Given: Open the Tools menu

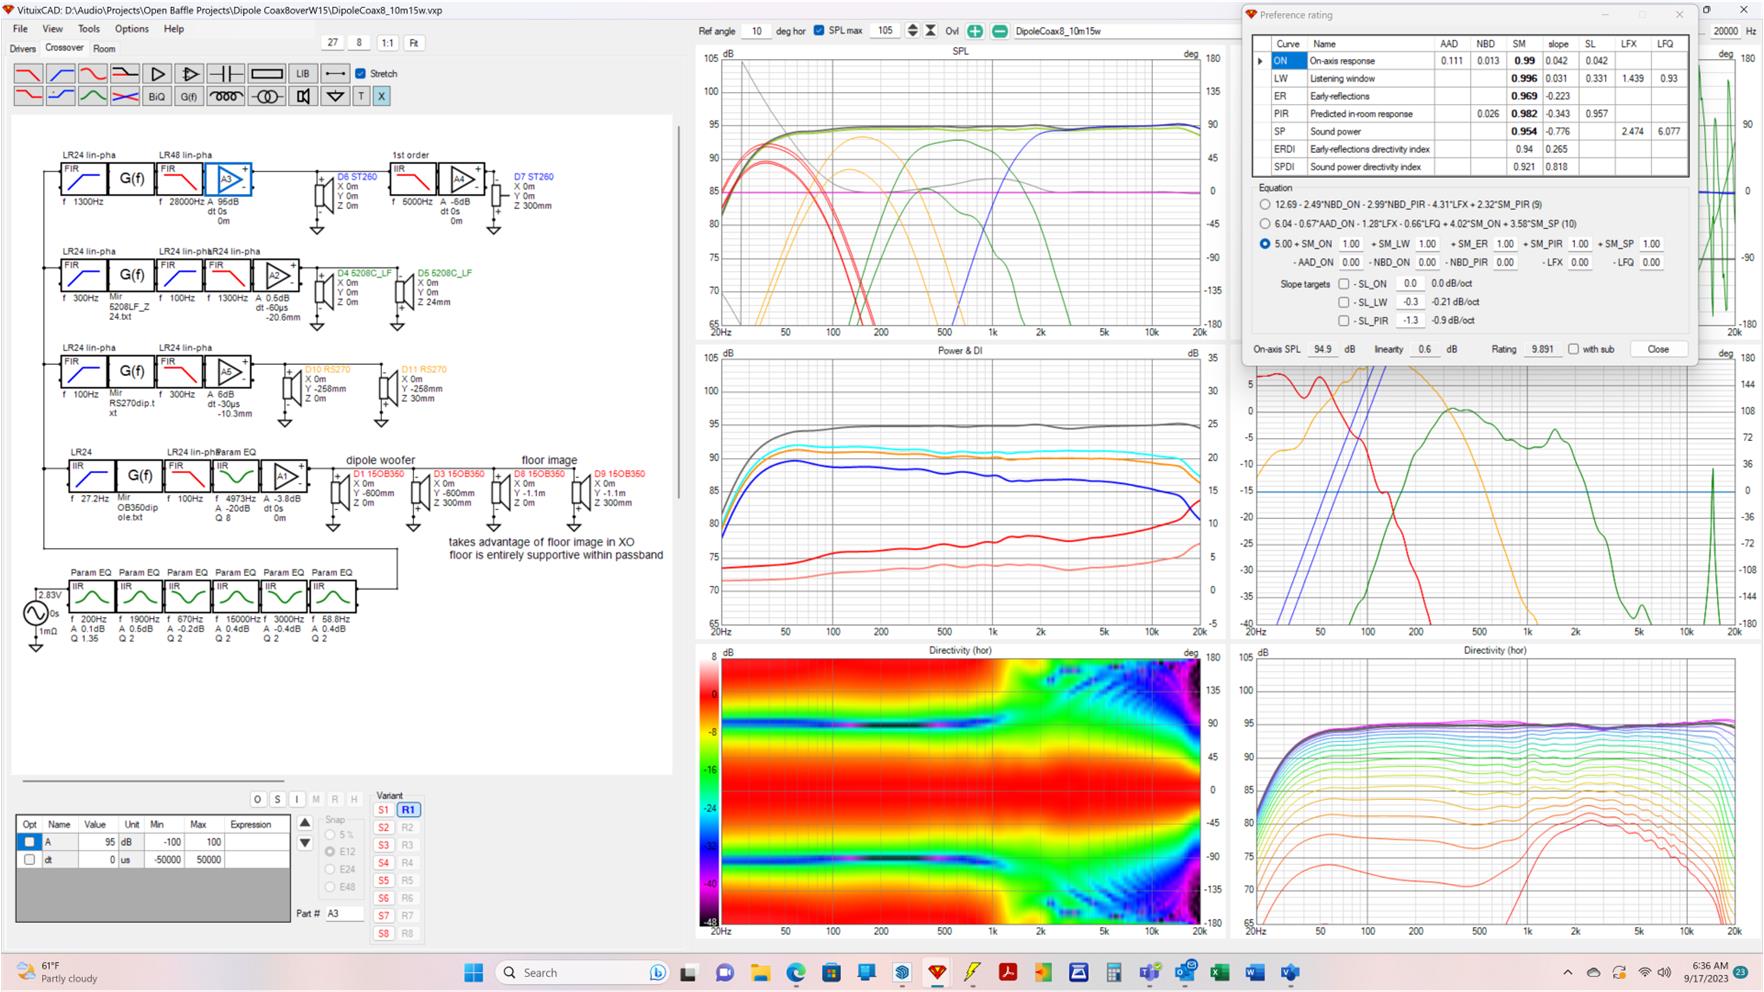Looking at the screenshot, I should pos(89,29).
